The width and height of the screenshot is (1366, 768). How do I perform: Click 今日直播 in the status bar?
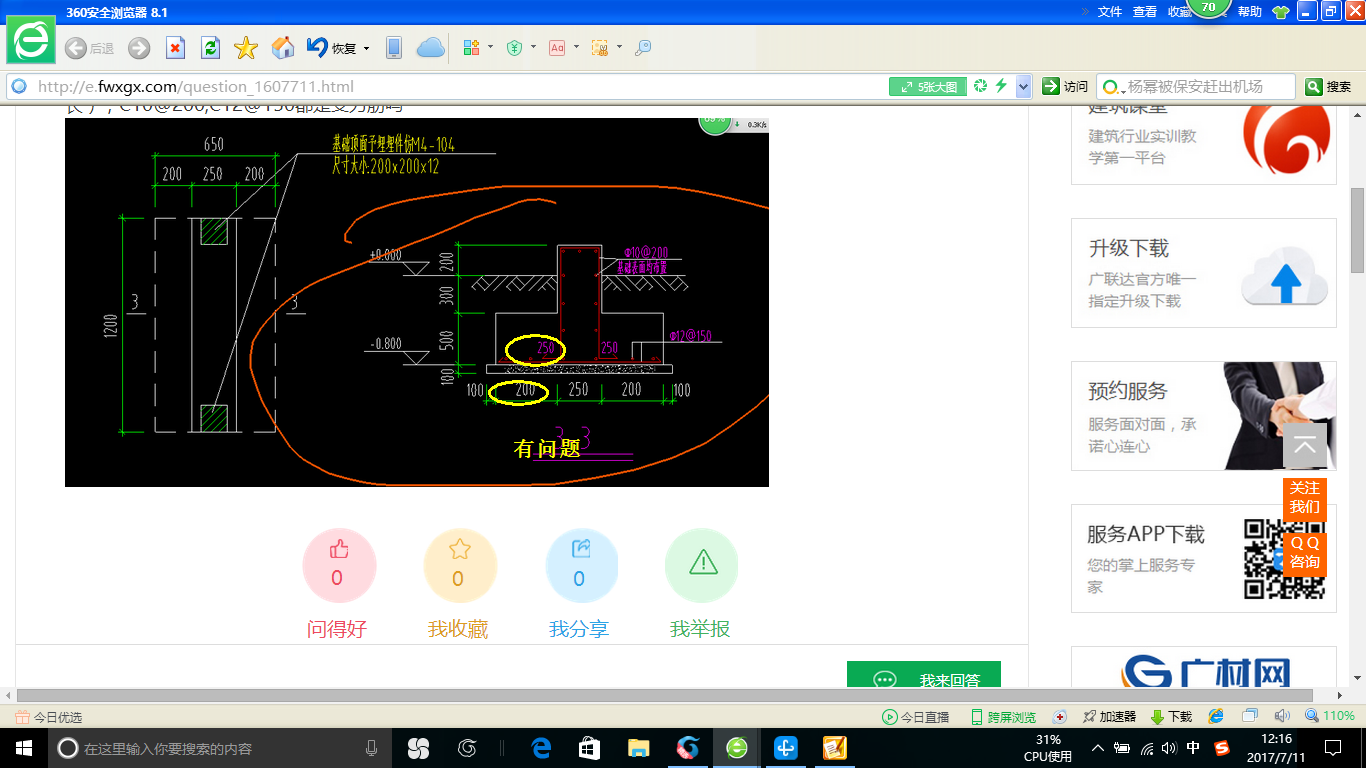coord(916,717)
